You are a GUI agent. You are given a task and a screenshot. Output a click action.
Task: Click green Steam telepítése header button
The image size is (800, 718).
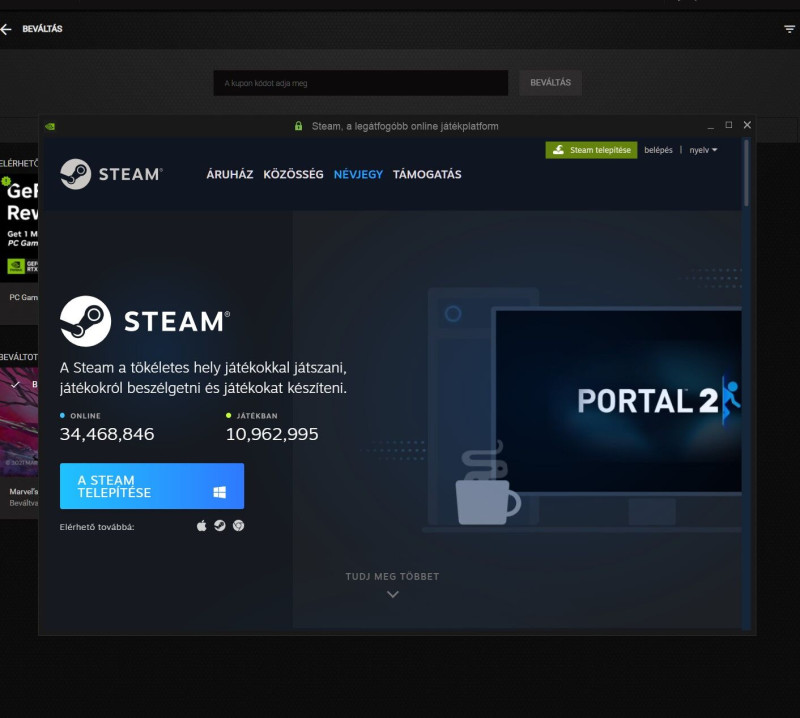[591, 150]
